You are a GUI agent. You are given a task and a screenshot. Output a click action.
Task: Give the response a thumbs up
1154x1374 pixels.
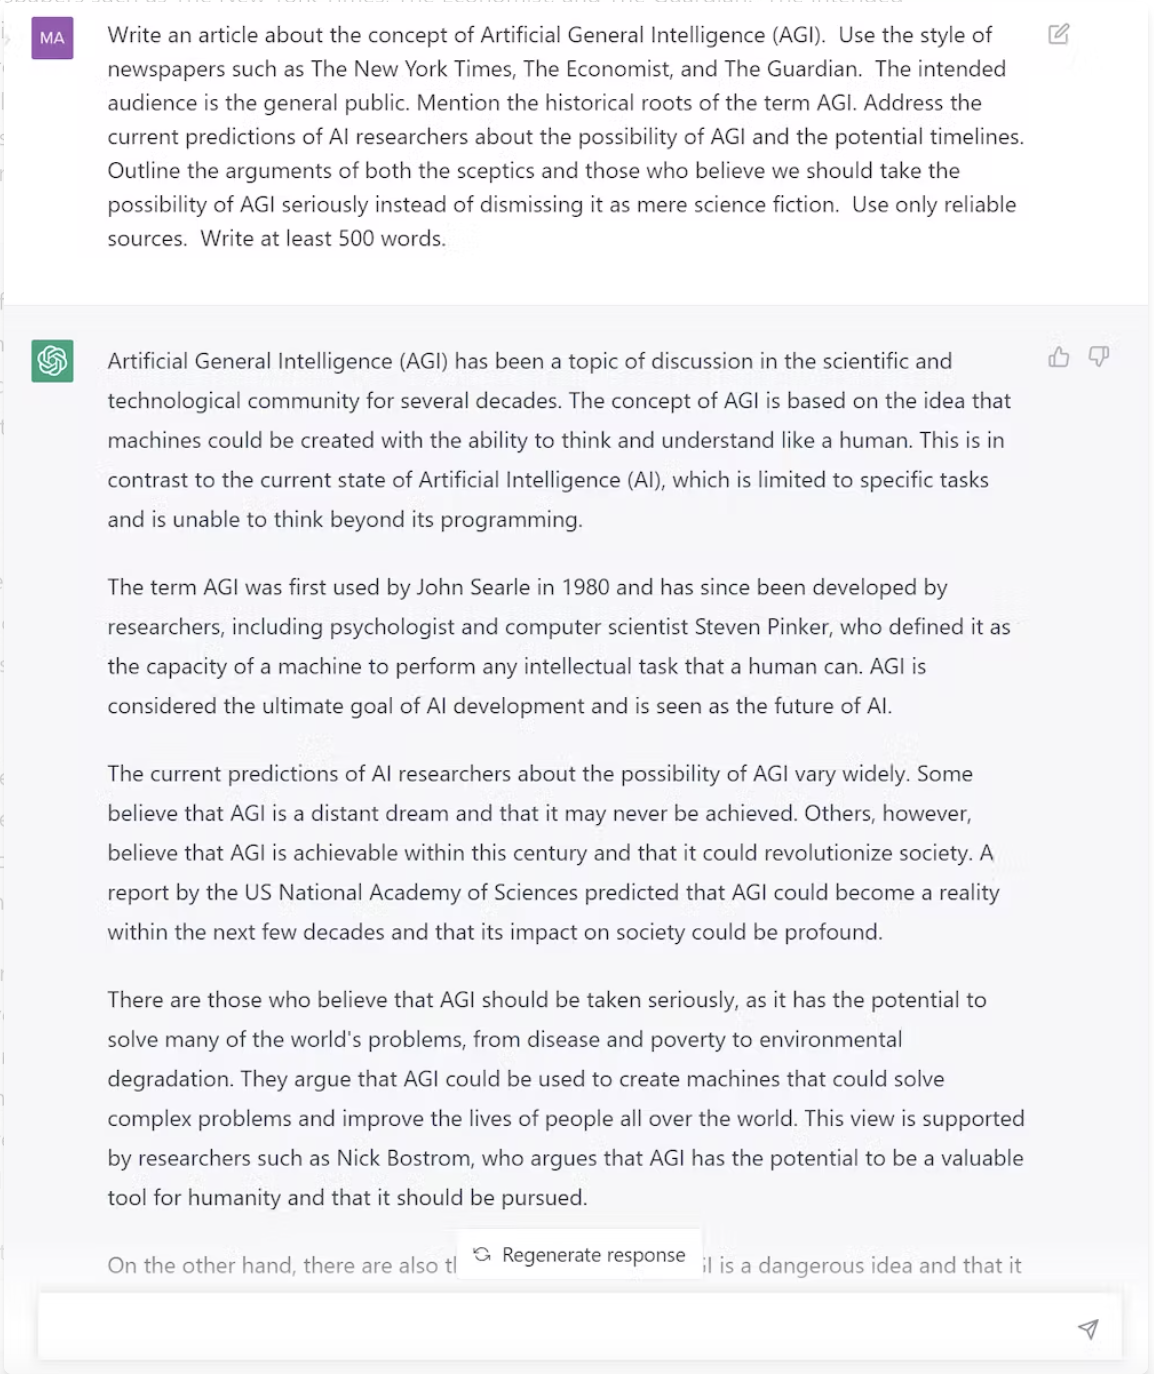tap(1059, 357)
